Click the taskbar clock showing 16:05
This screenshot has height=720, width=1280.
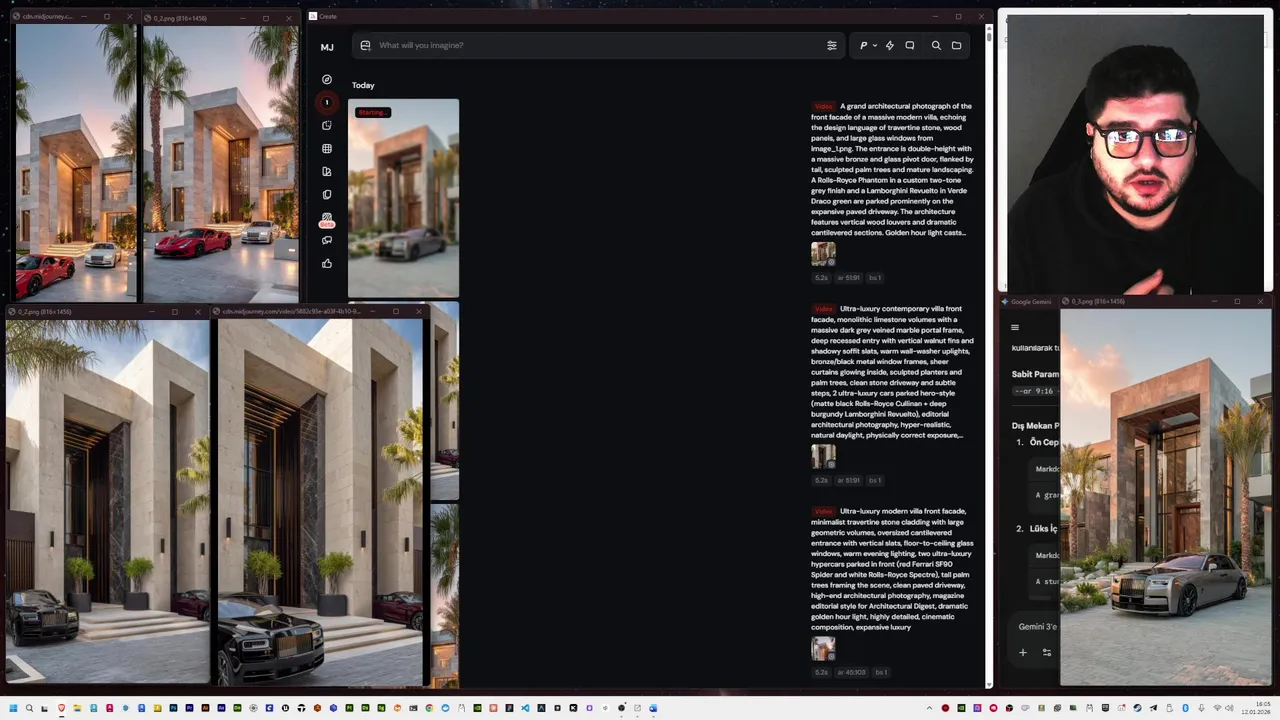coord(1256,708)
